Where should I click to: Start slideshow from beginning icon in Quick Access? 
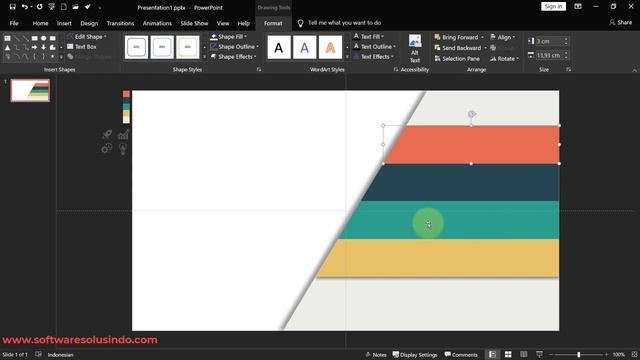51,7
